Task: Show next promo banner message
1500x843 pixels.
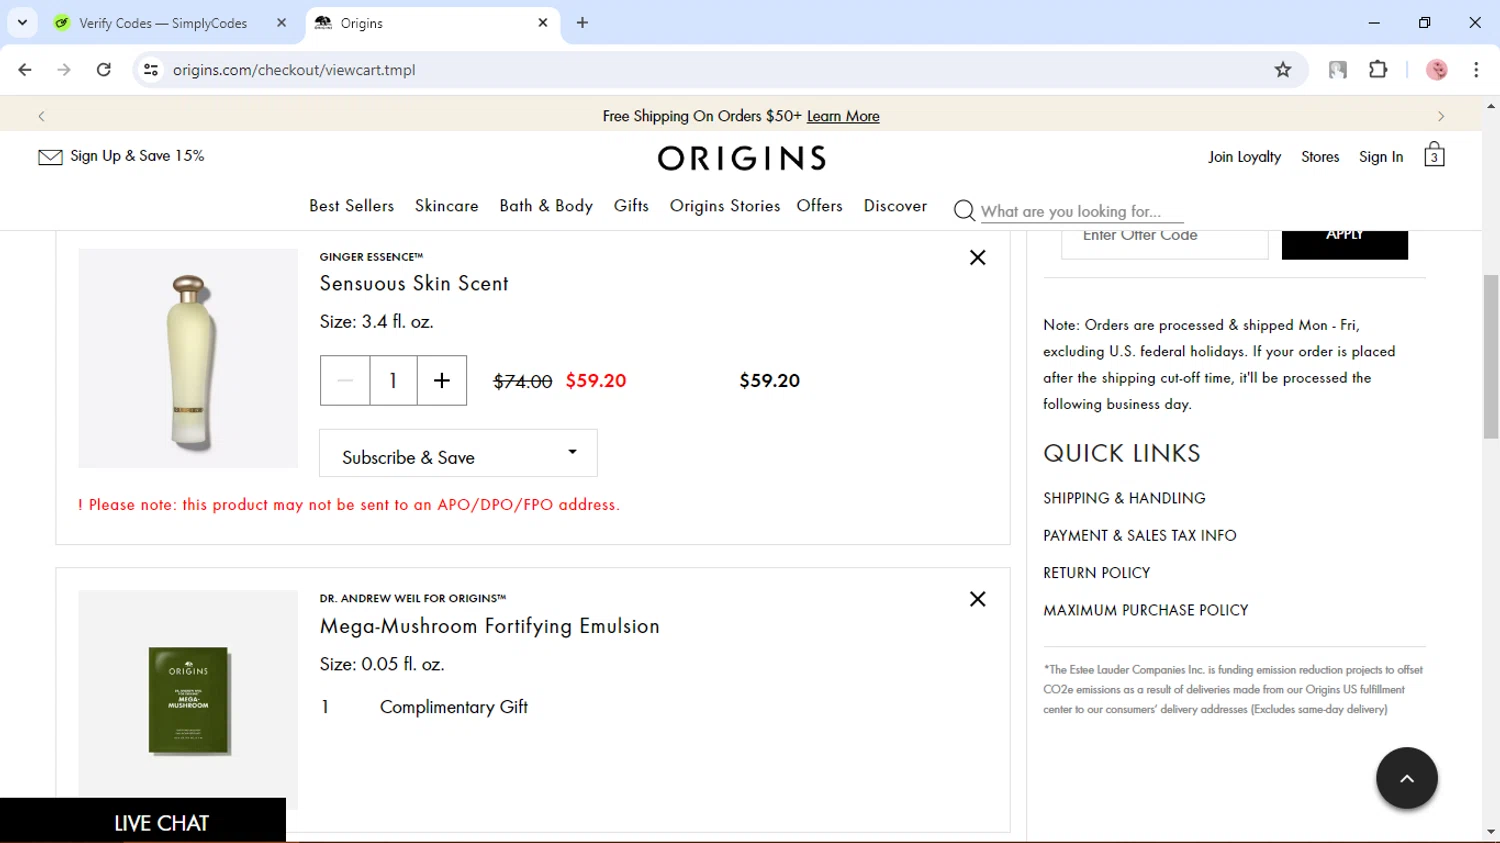Action: [x=1441, y=116]
